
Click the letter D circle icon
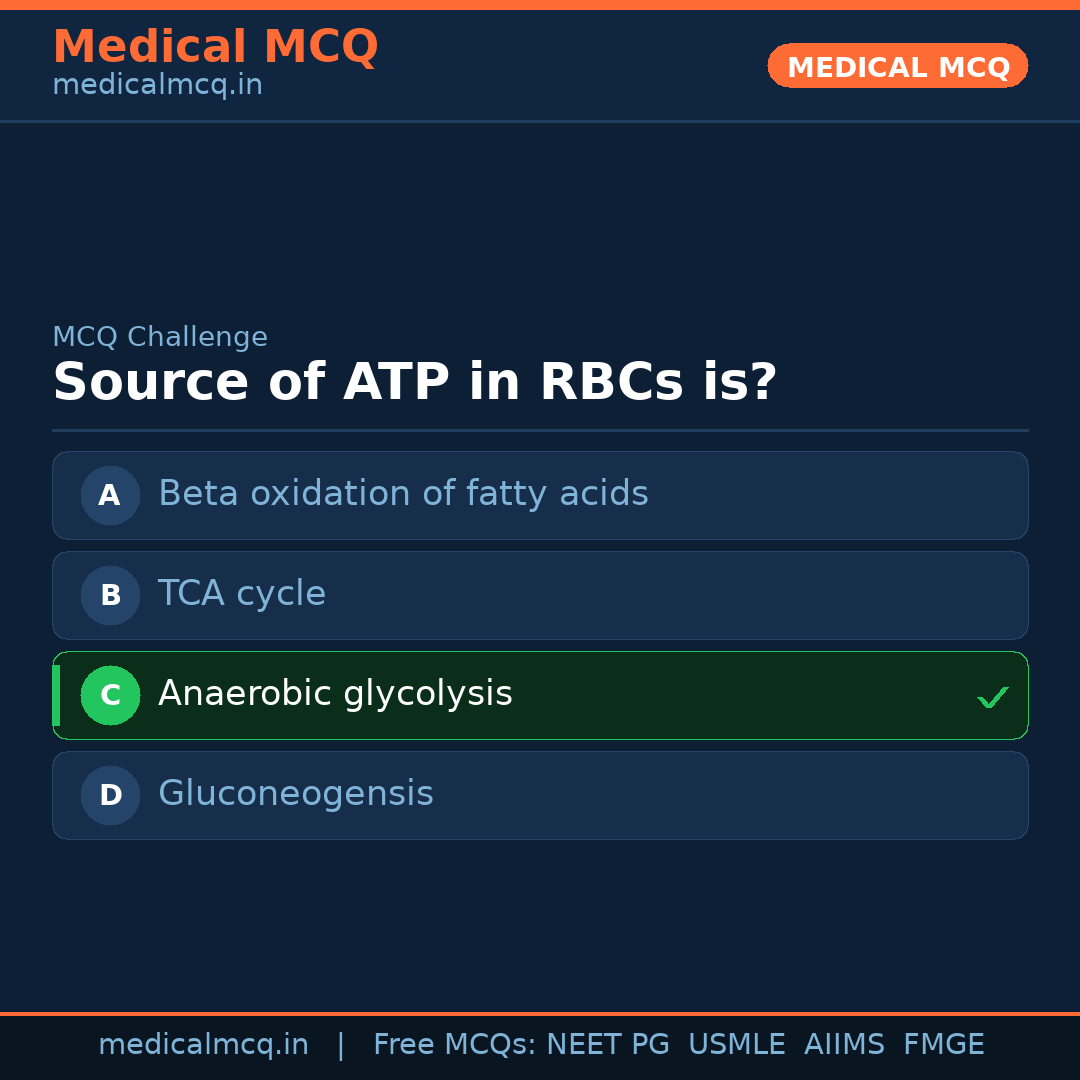(110, 795)
